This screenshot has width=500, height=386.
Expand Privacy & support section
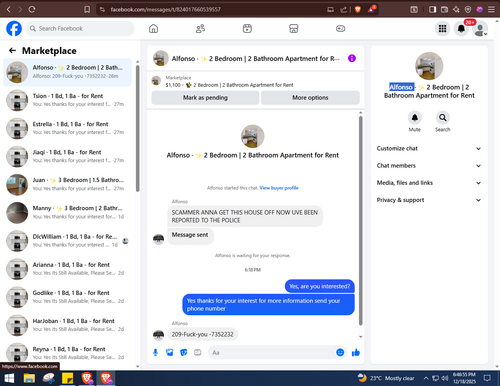click(x=429, y=200)
